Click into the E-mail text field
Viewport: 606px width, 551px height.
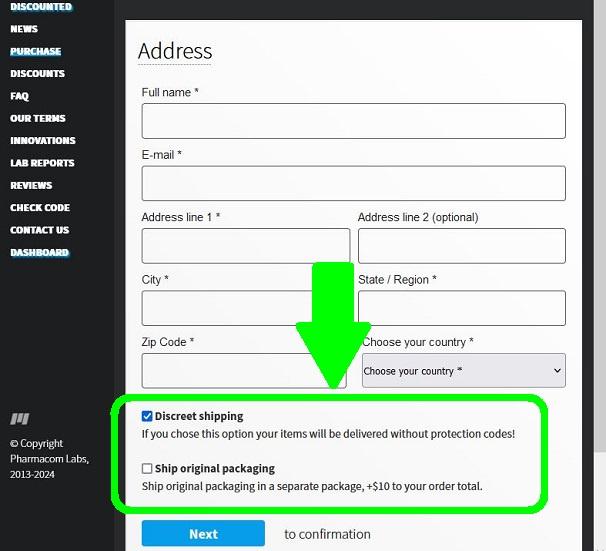tap(353, 183)
